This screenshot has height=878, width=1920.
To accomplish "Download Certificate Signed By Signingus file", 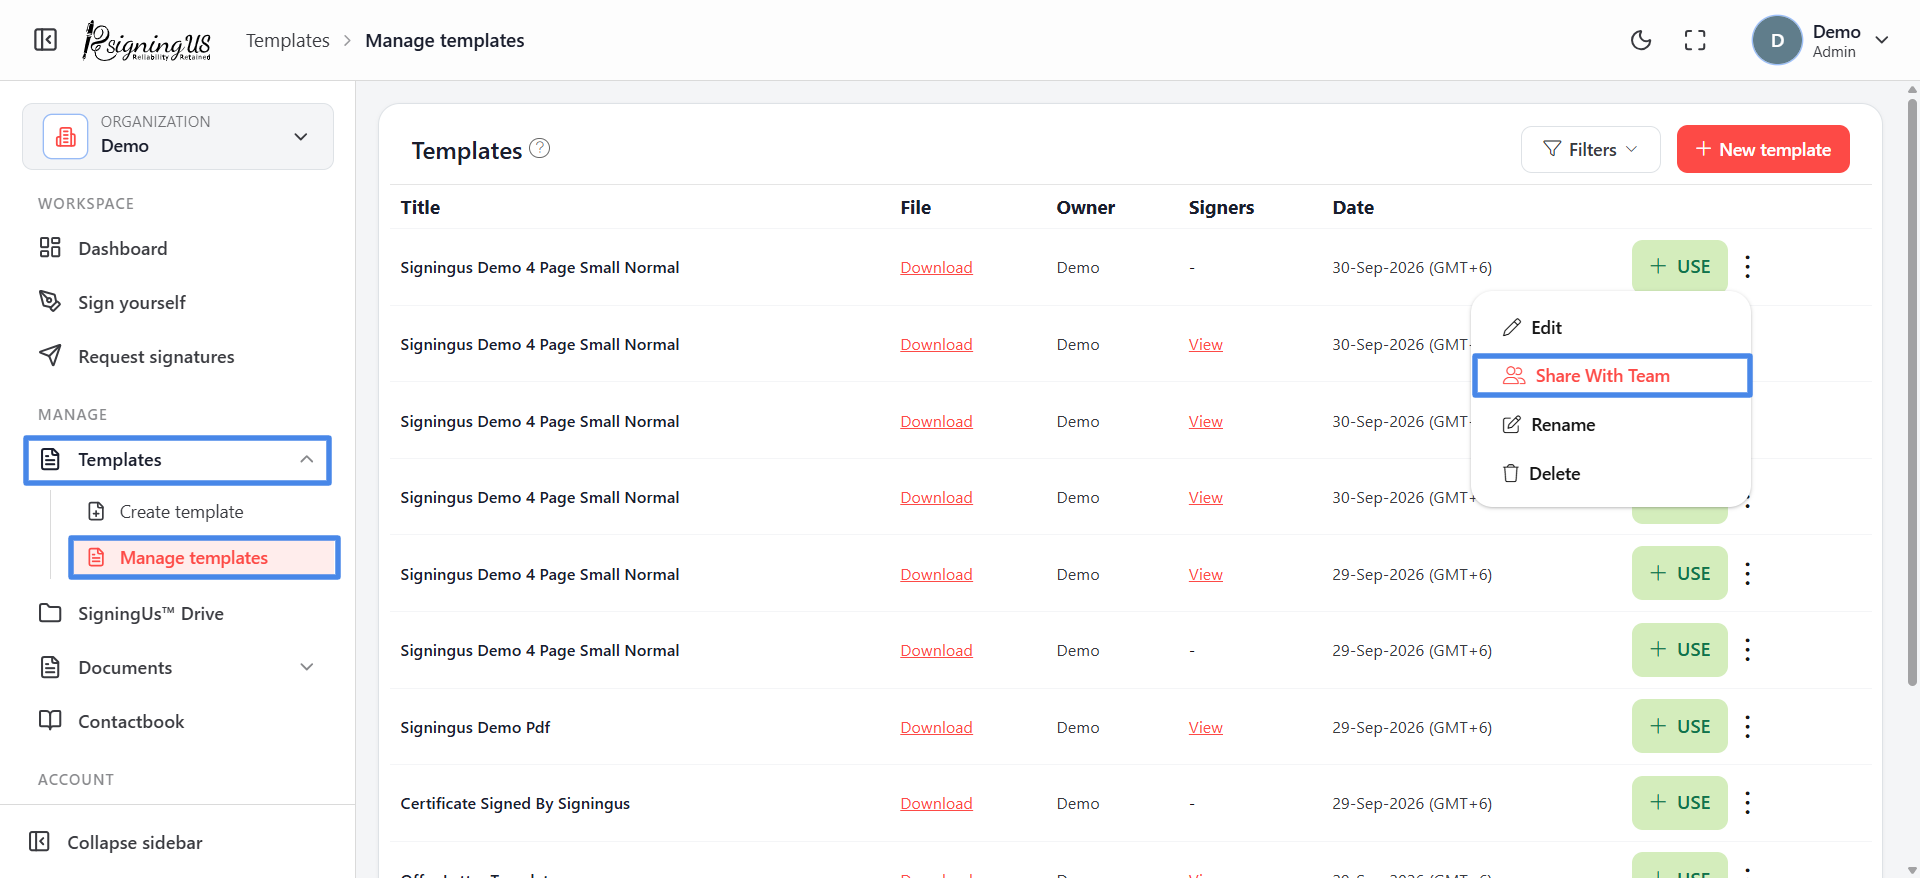I will [936, 803].
